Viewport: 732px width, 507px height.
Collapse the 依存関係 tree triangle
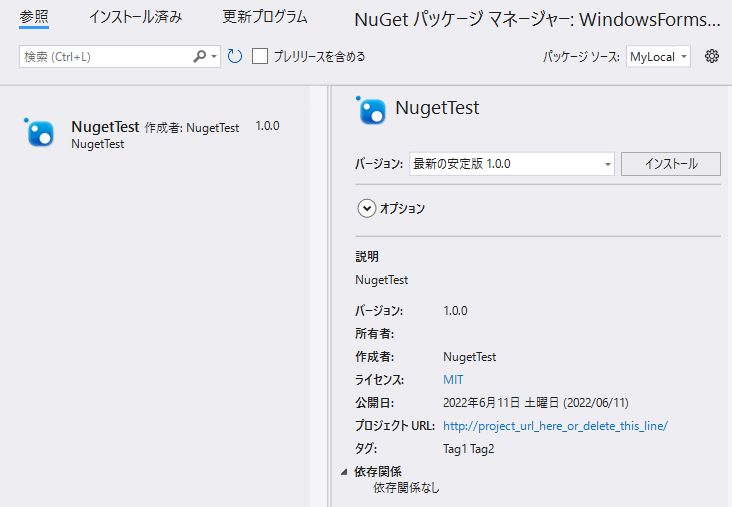[x=344, y=472]
